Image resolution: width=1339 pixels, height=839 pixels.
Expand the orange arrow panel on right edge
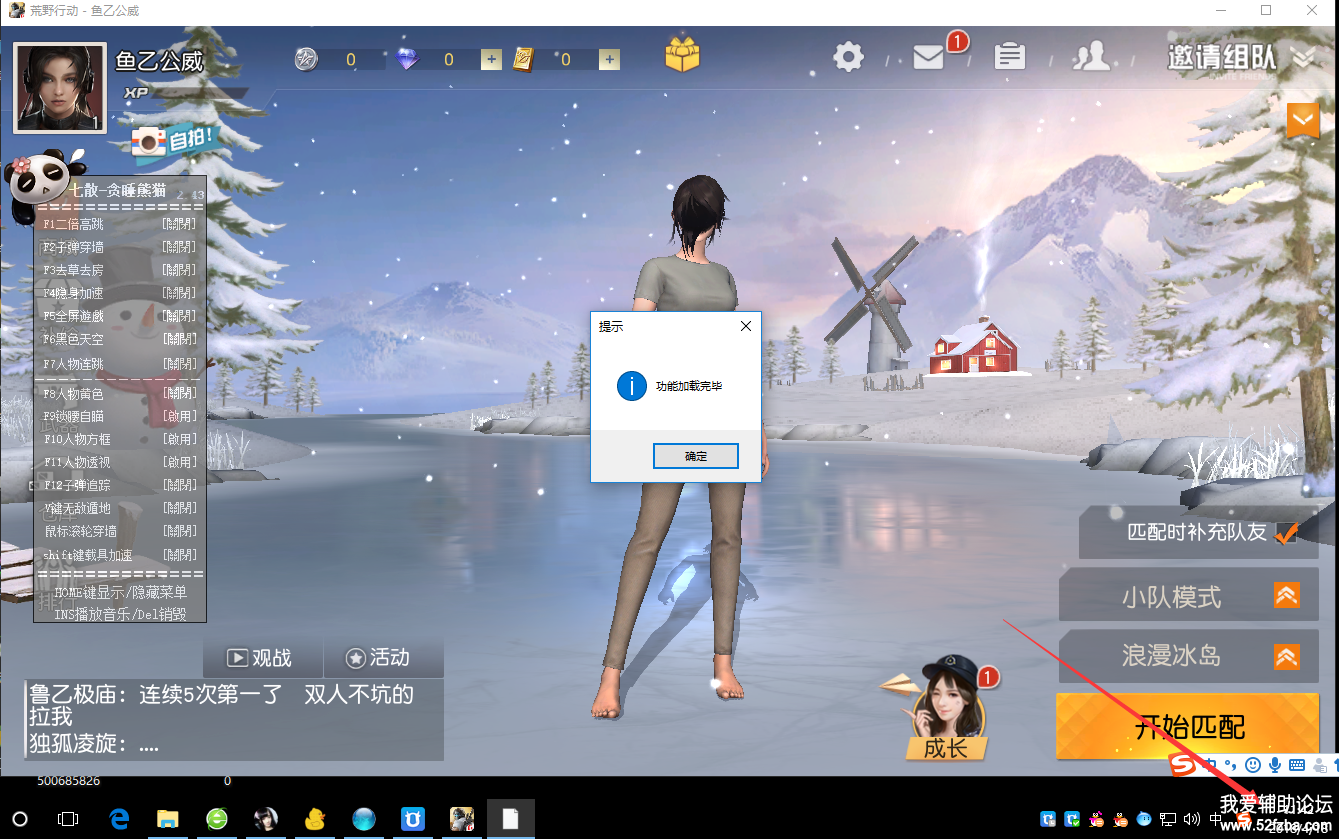pos(1303,120)
